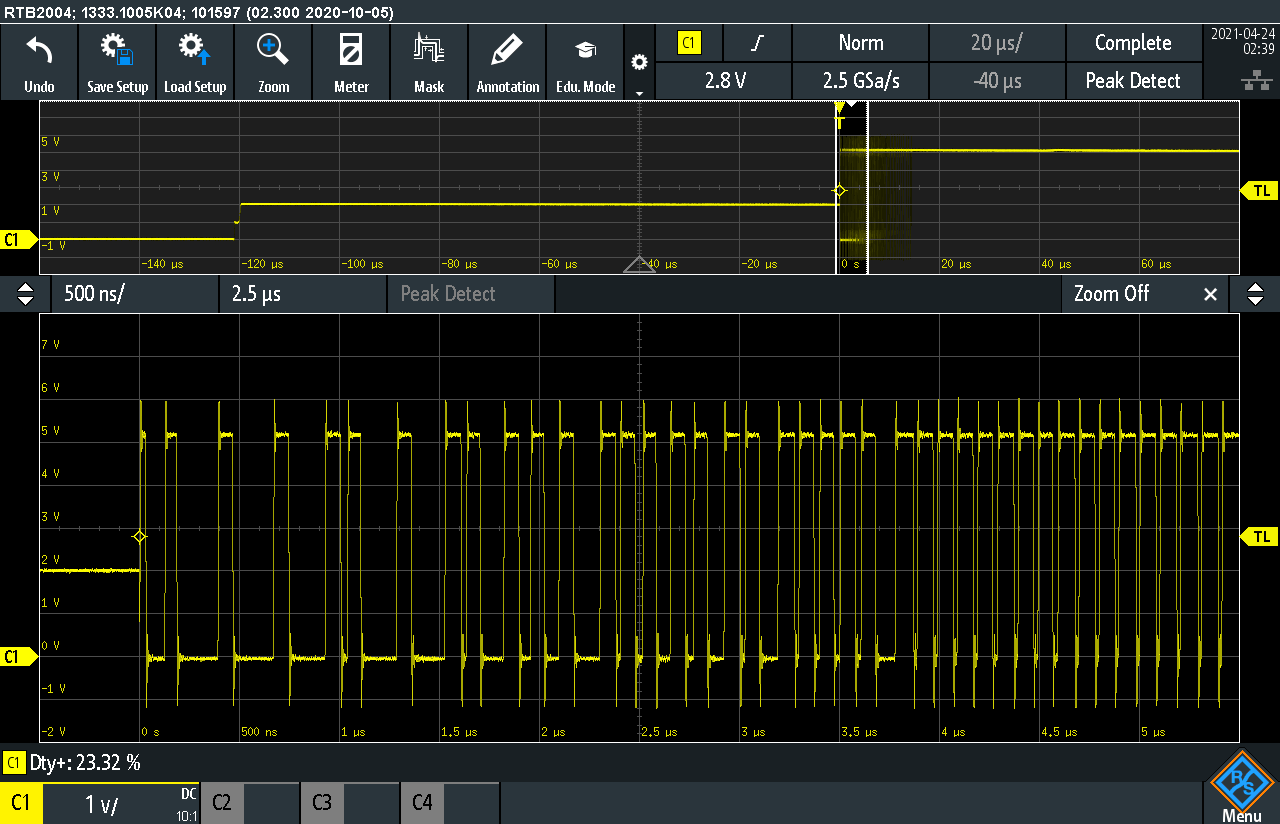Image resolution: width=1280 pixels, height=824 pixels.
Task: Adjust zoom scale 500 ns/ field
Action: coord(134,294)
